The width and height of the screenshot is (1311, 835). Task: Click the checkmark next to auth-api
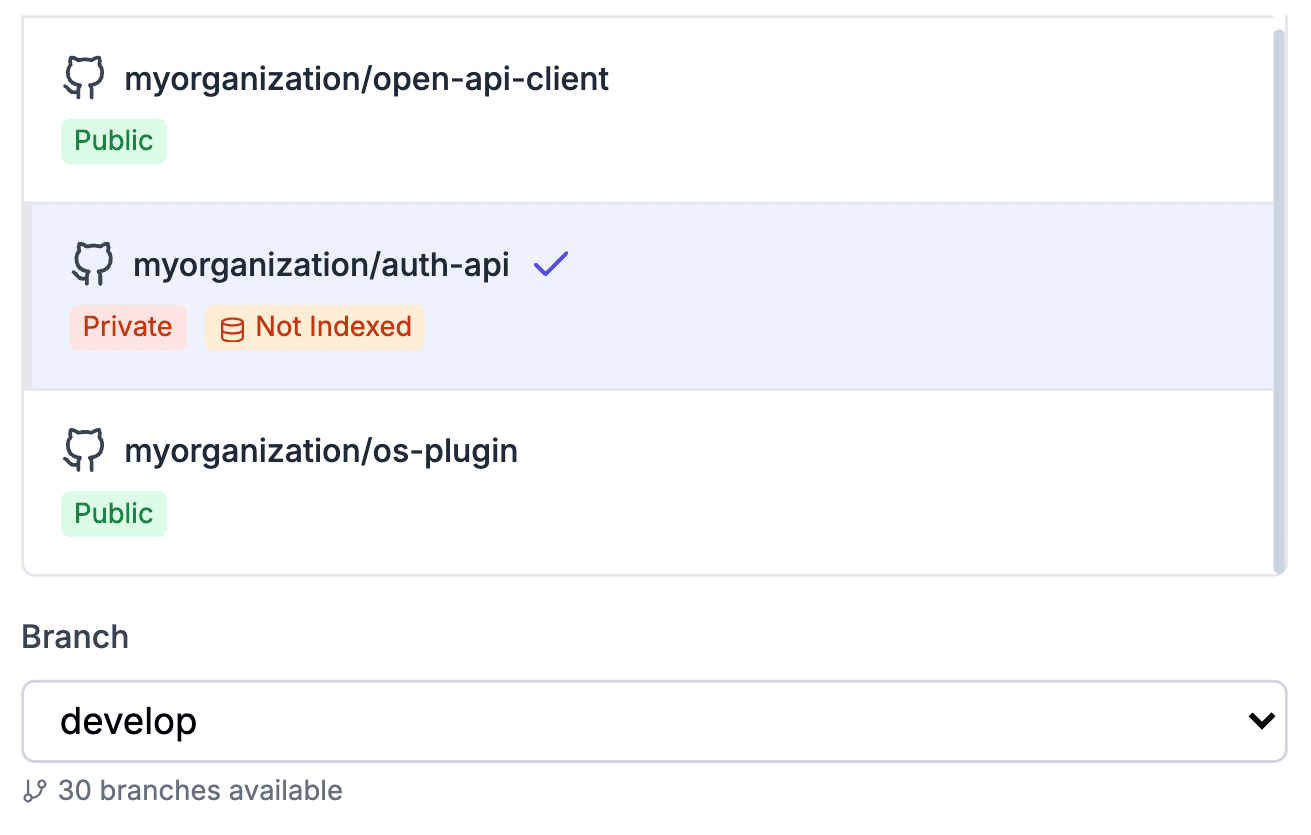pyautogui.click(x=551, y=265)
